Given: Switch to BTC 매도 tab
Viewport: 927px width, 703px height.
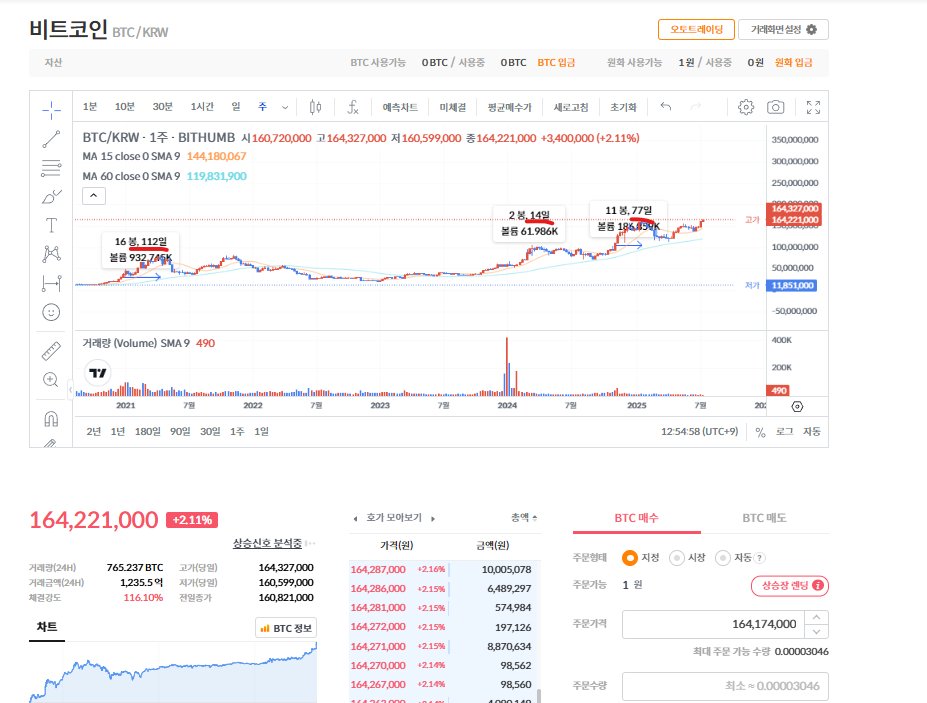Looking at the screenshot, I should 764,518.
